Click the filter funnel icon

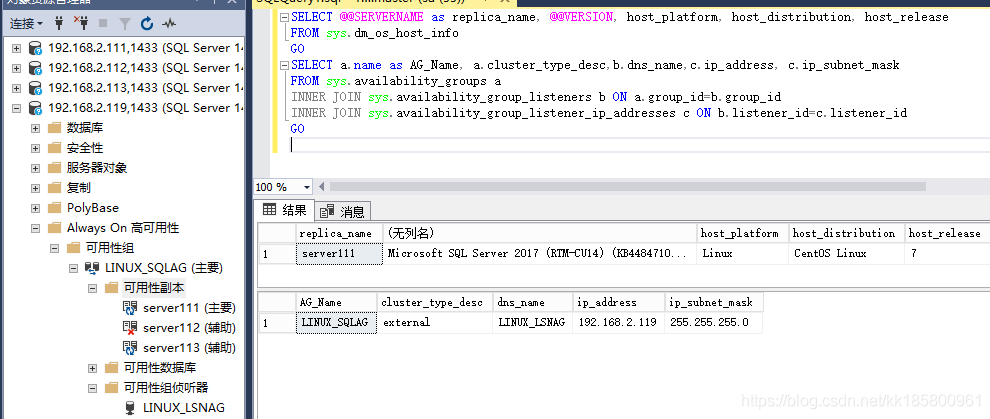(x=125, y=24)
